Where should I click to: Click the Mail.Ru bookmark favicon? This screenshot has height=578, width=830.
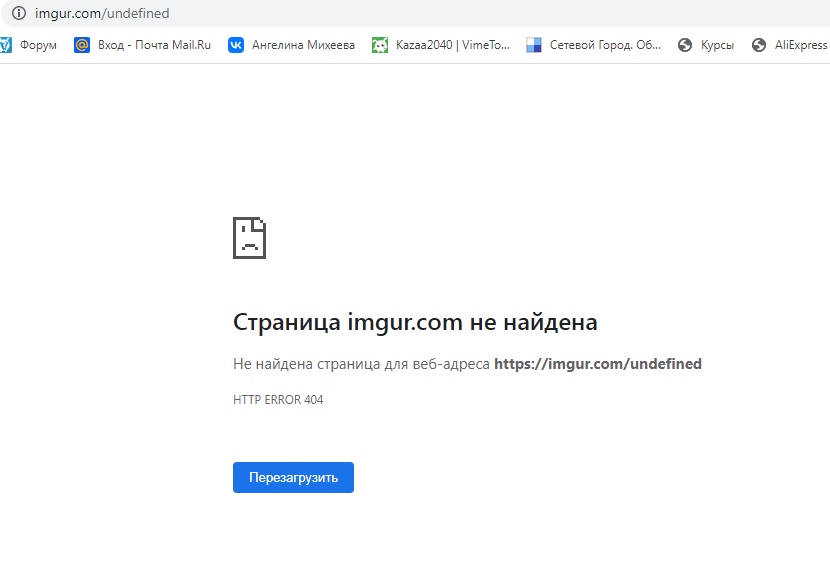pyautogui.click(x=82, y=45)
